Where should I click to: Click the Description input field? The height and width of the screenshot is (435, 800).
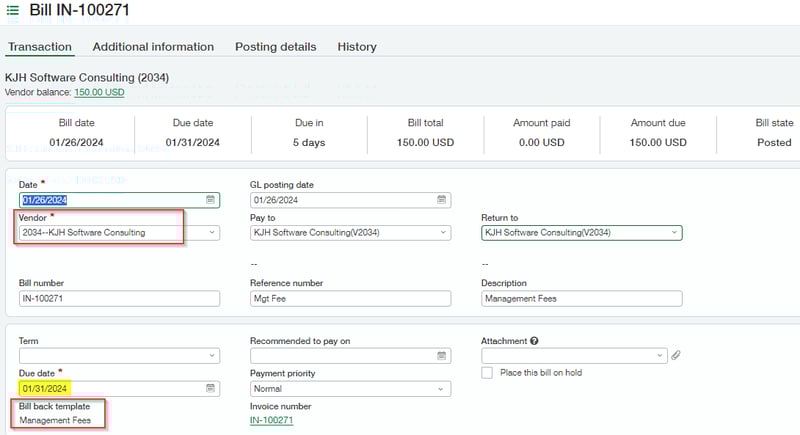point(581,298)
